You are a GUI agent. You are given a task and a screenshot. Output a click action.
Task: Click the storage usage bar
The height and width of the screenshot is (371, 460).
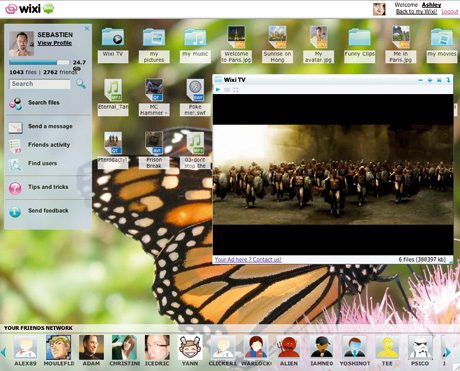[x=39, y=62]
